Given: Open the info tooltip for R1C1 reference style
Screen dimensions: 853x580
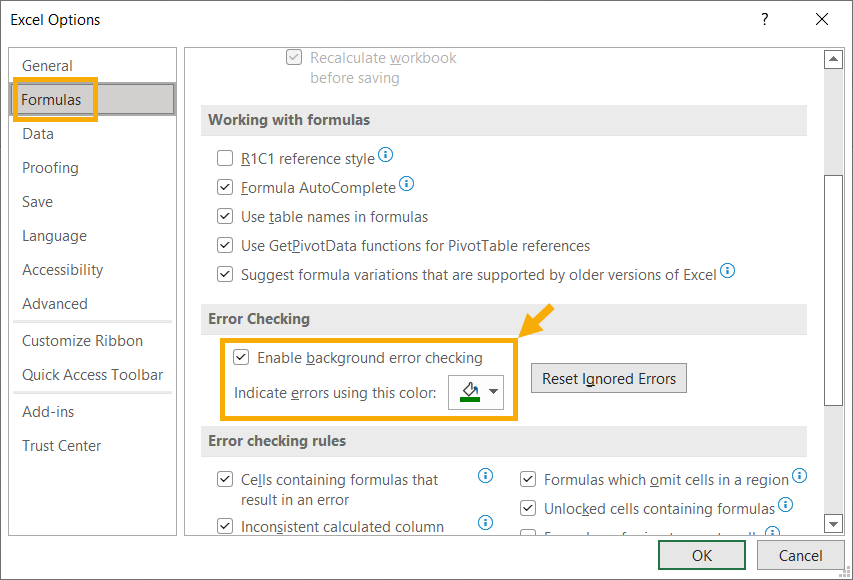Looking at the screenshot, I should [x=385, y=155].
